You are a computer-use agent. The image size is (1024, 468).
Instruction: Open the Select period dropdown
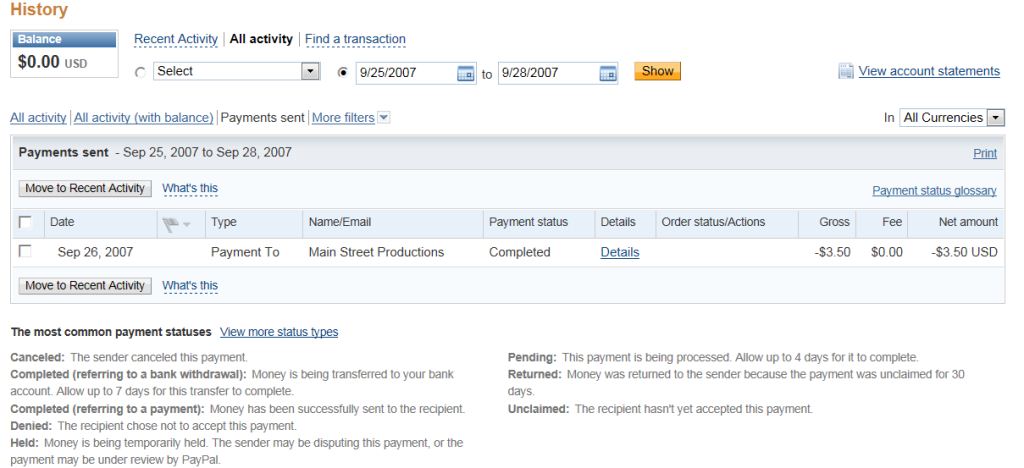pos(235,72)
